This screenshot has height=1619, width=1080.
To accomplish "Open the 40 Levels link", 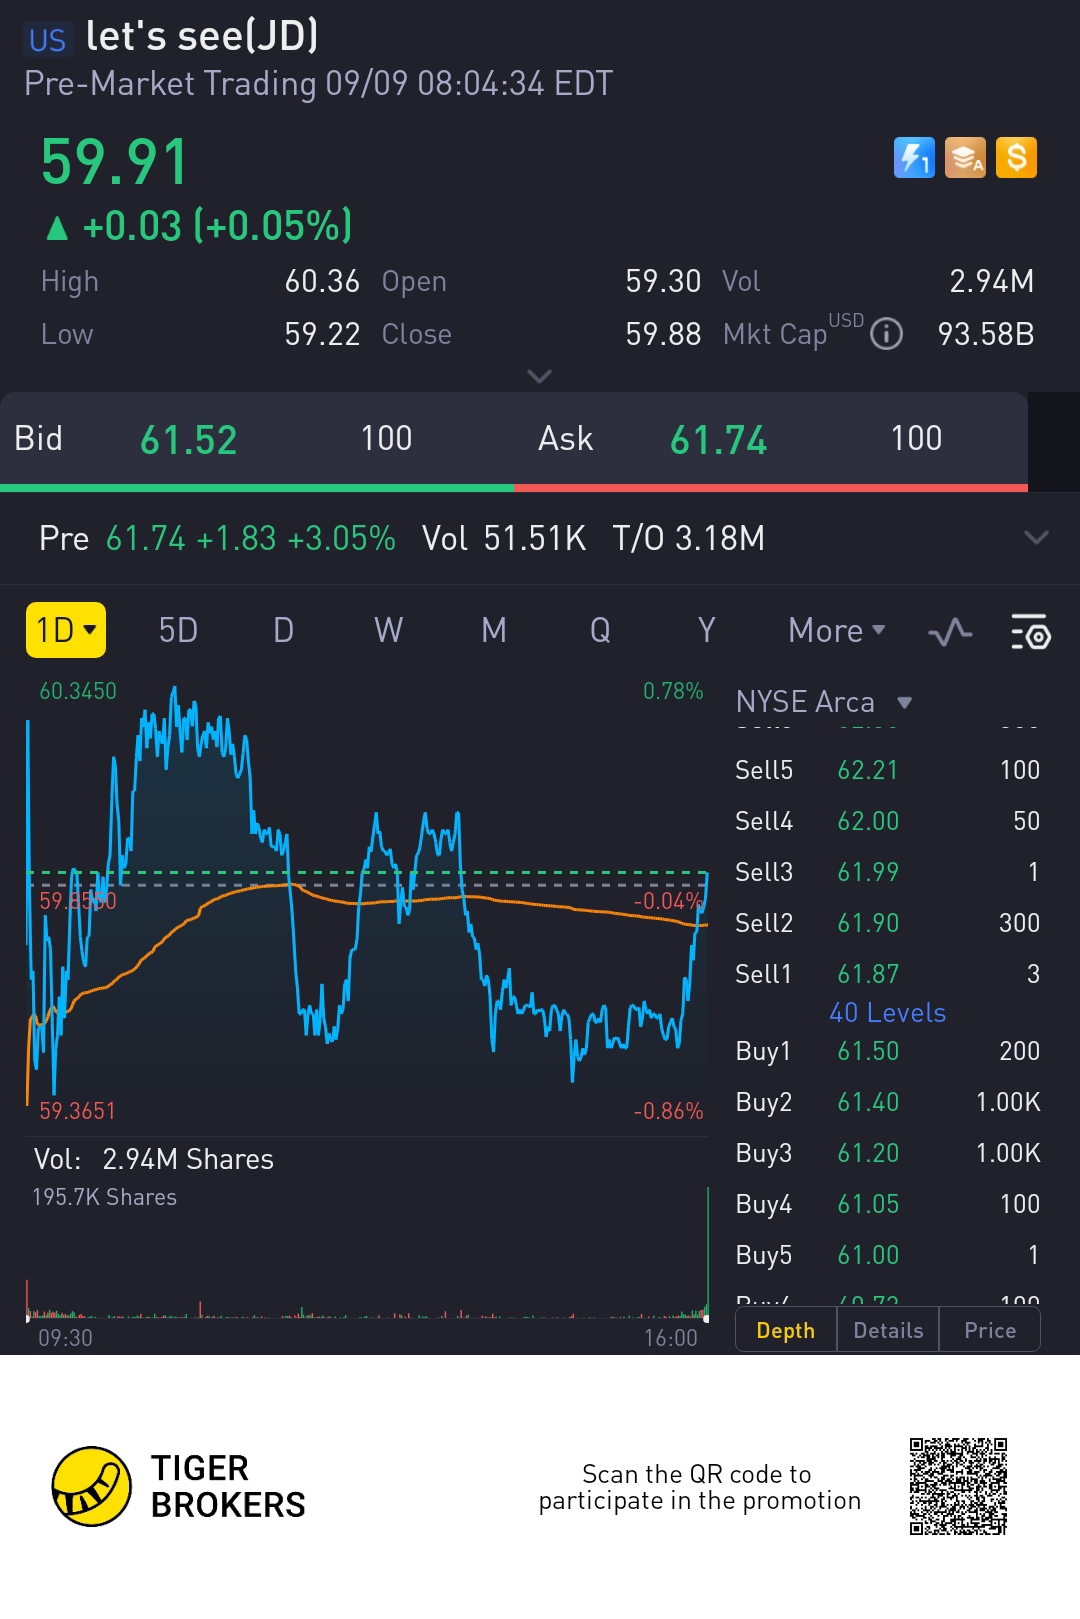I will [x=887, y=1013].
